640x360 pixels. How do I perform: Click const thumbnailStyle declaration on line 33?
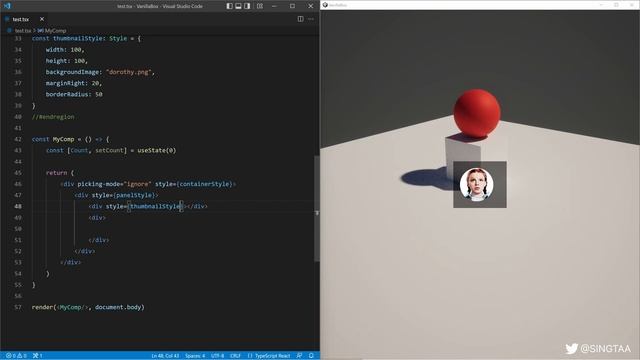pyautogui.click(x=86, y=38)
